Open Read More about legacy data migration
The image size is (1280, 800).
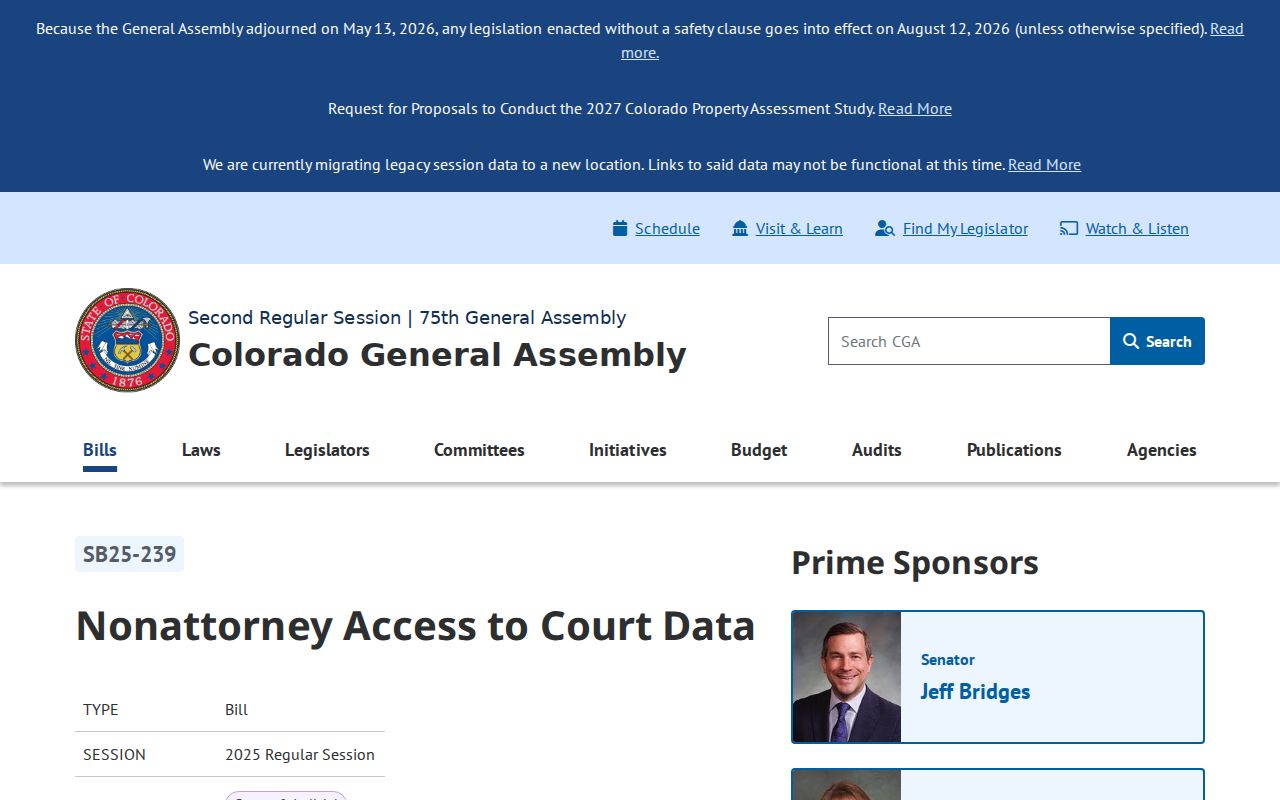click(x=1044, y=164)
